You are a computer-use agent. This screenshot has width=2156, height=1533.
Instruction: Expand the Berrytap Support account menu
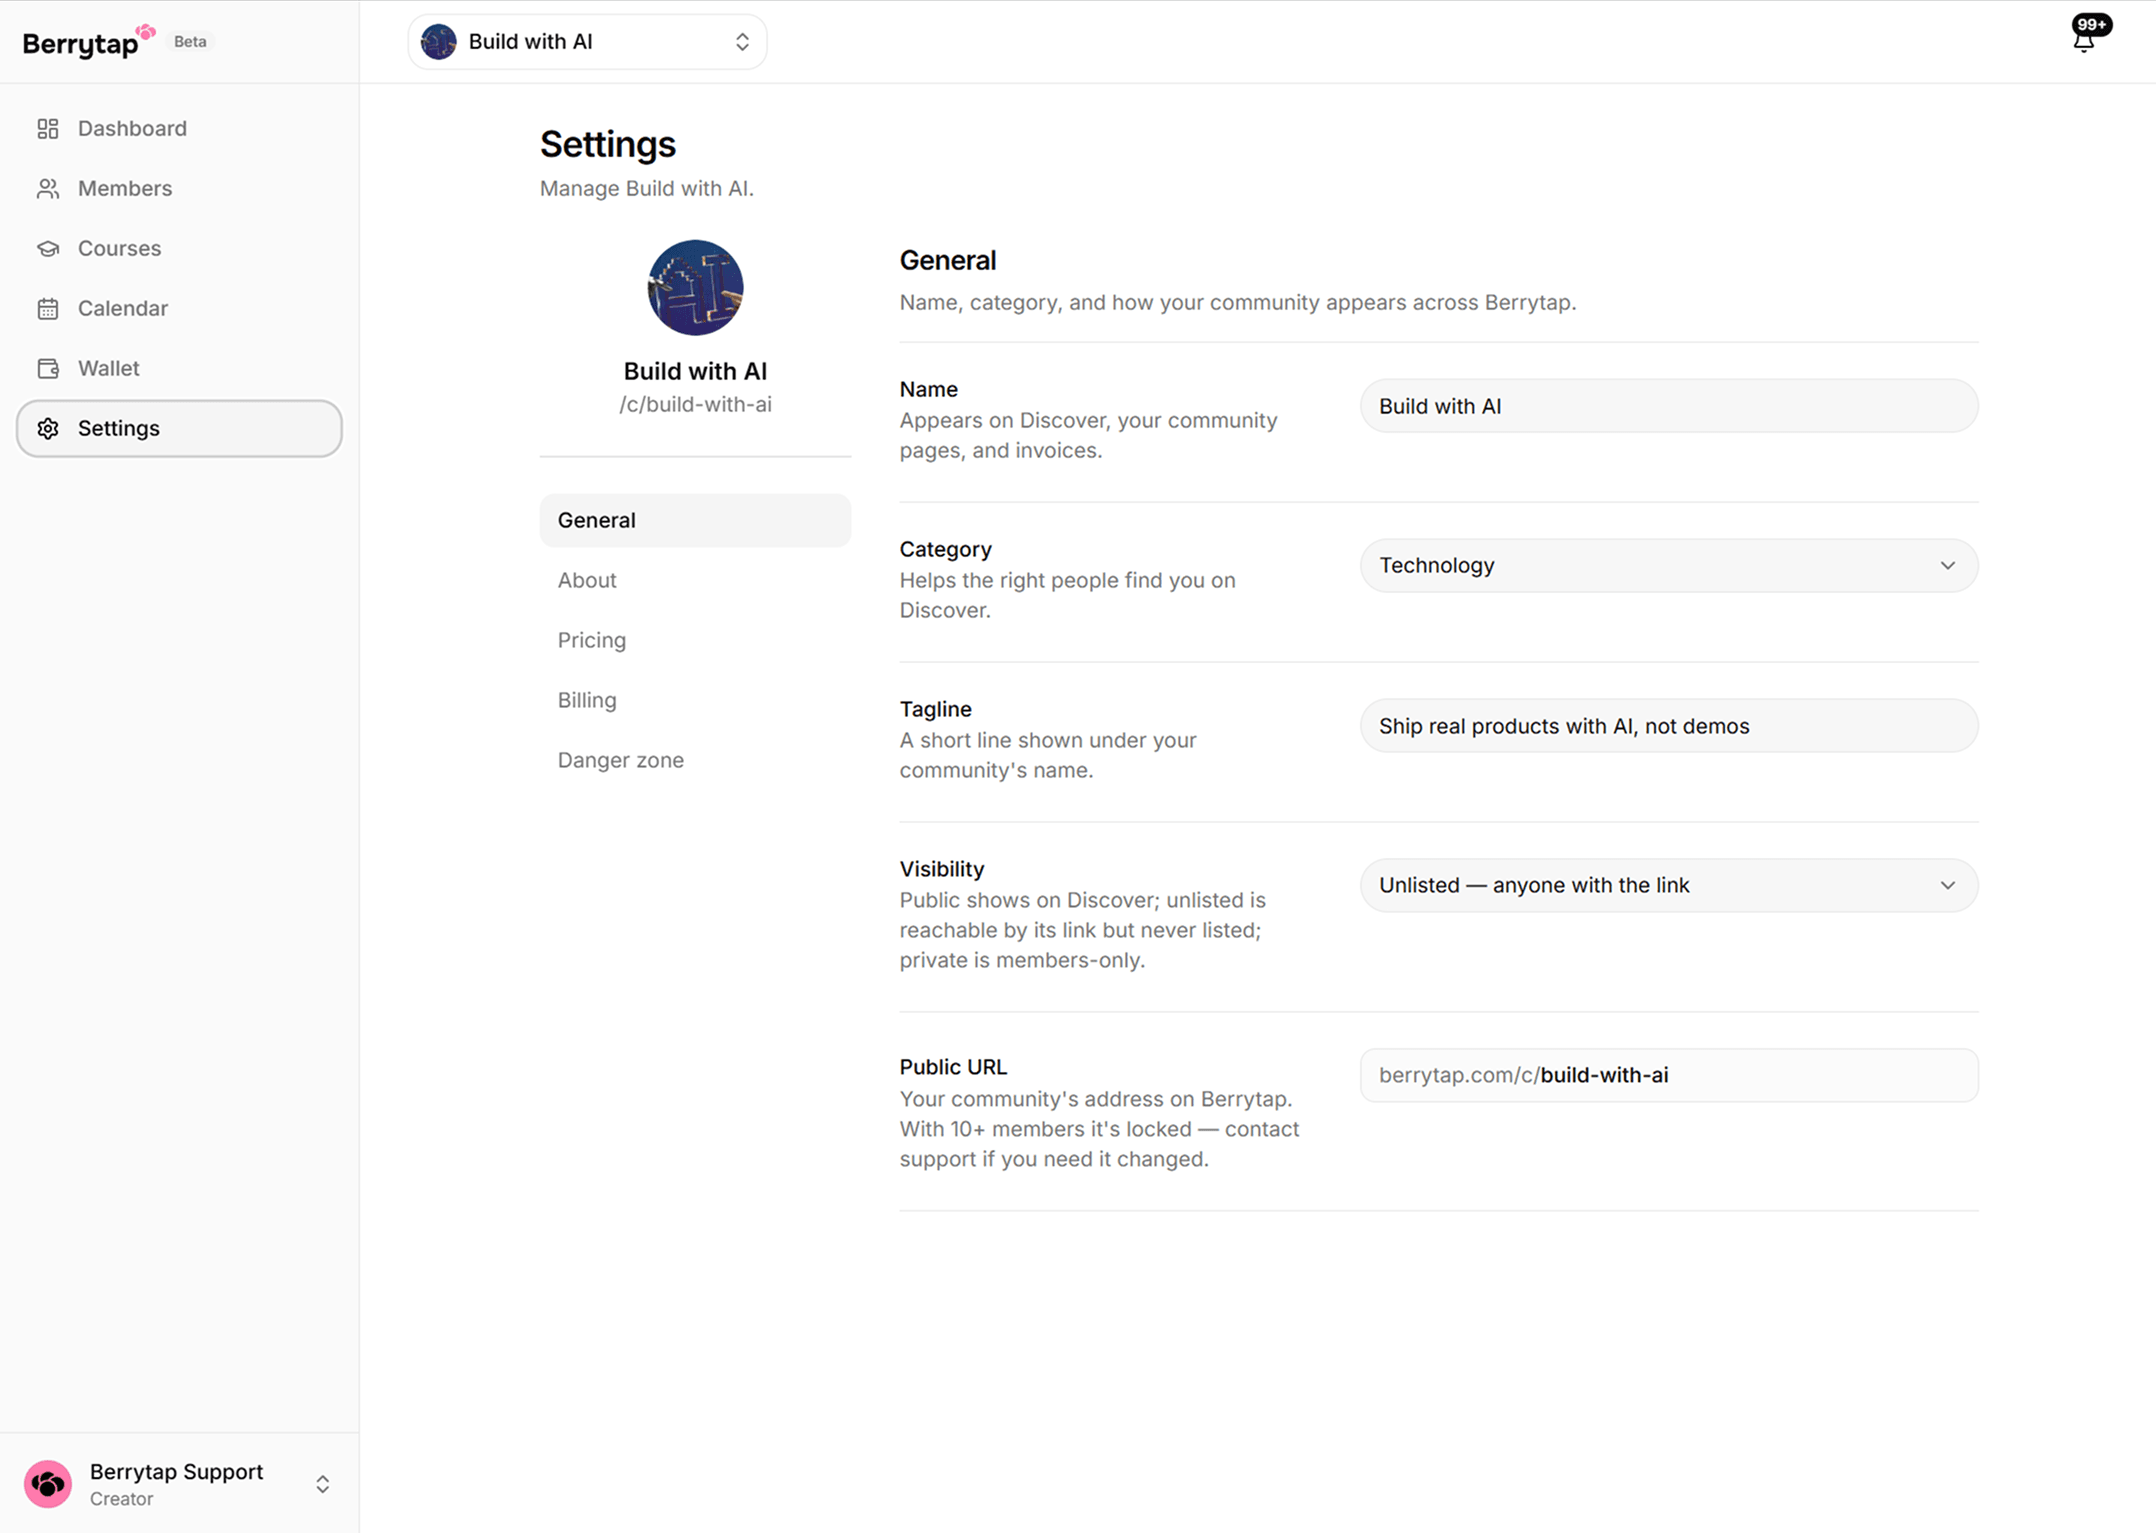[x=179, y=1483]
